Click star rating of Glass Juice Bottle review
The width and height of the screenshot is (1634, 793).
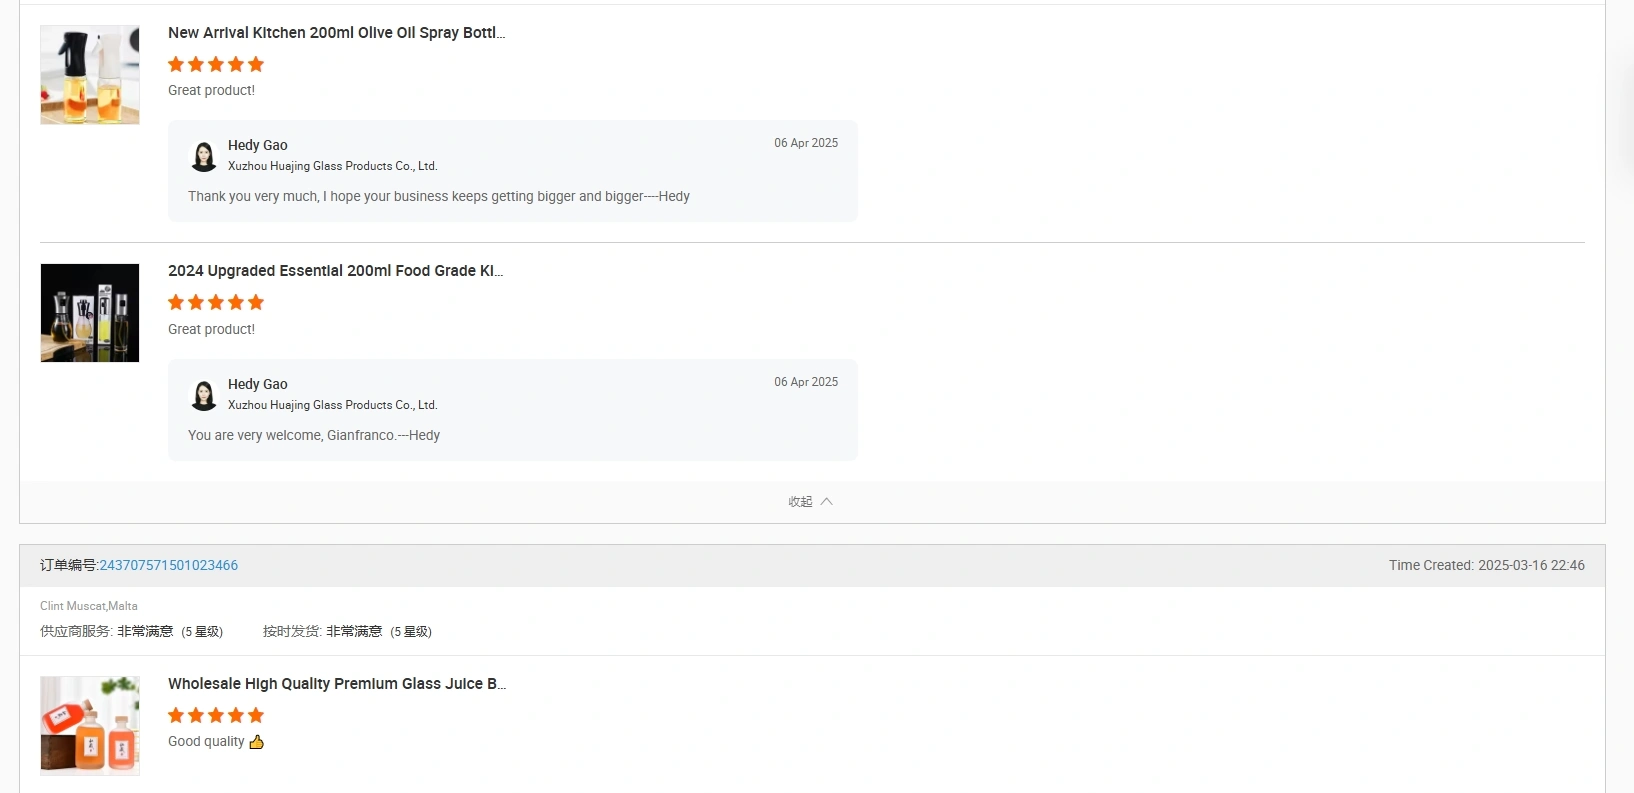pos(216,715)
